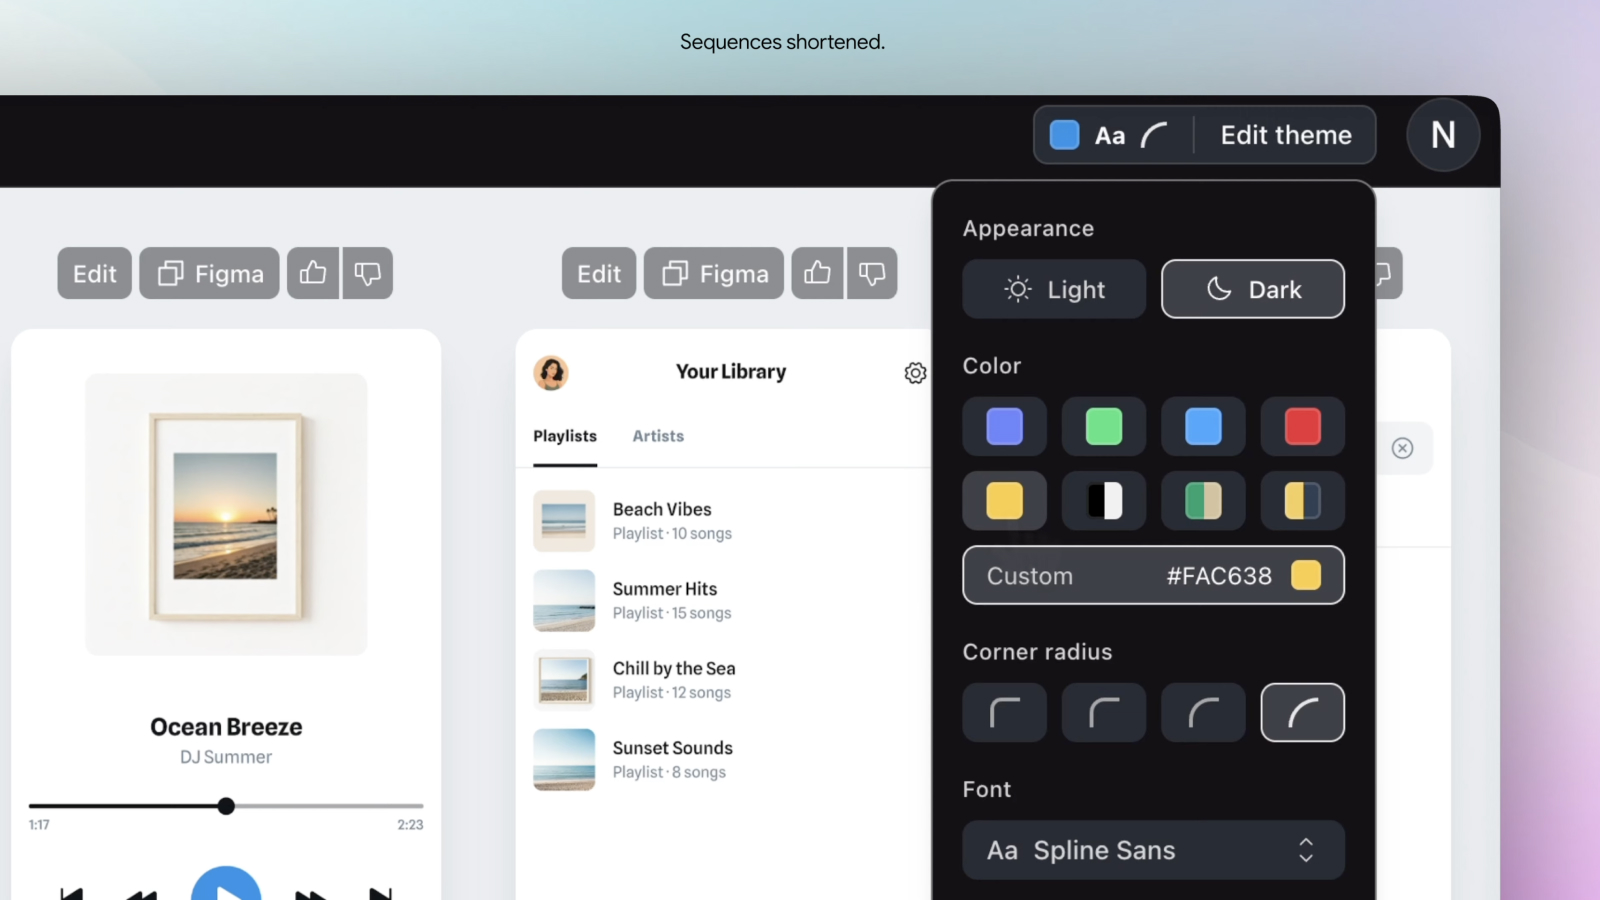Dismiss the notification with the X button
1600x900 pixels.
coord(1402,448)
